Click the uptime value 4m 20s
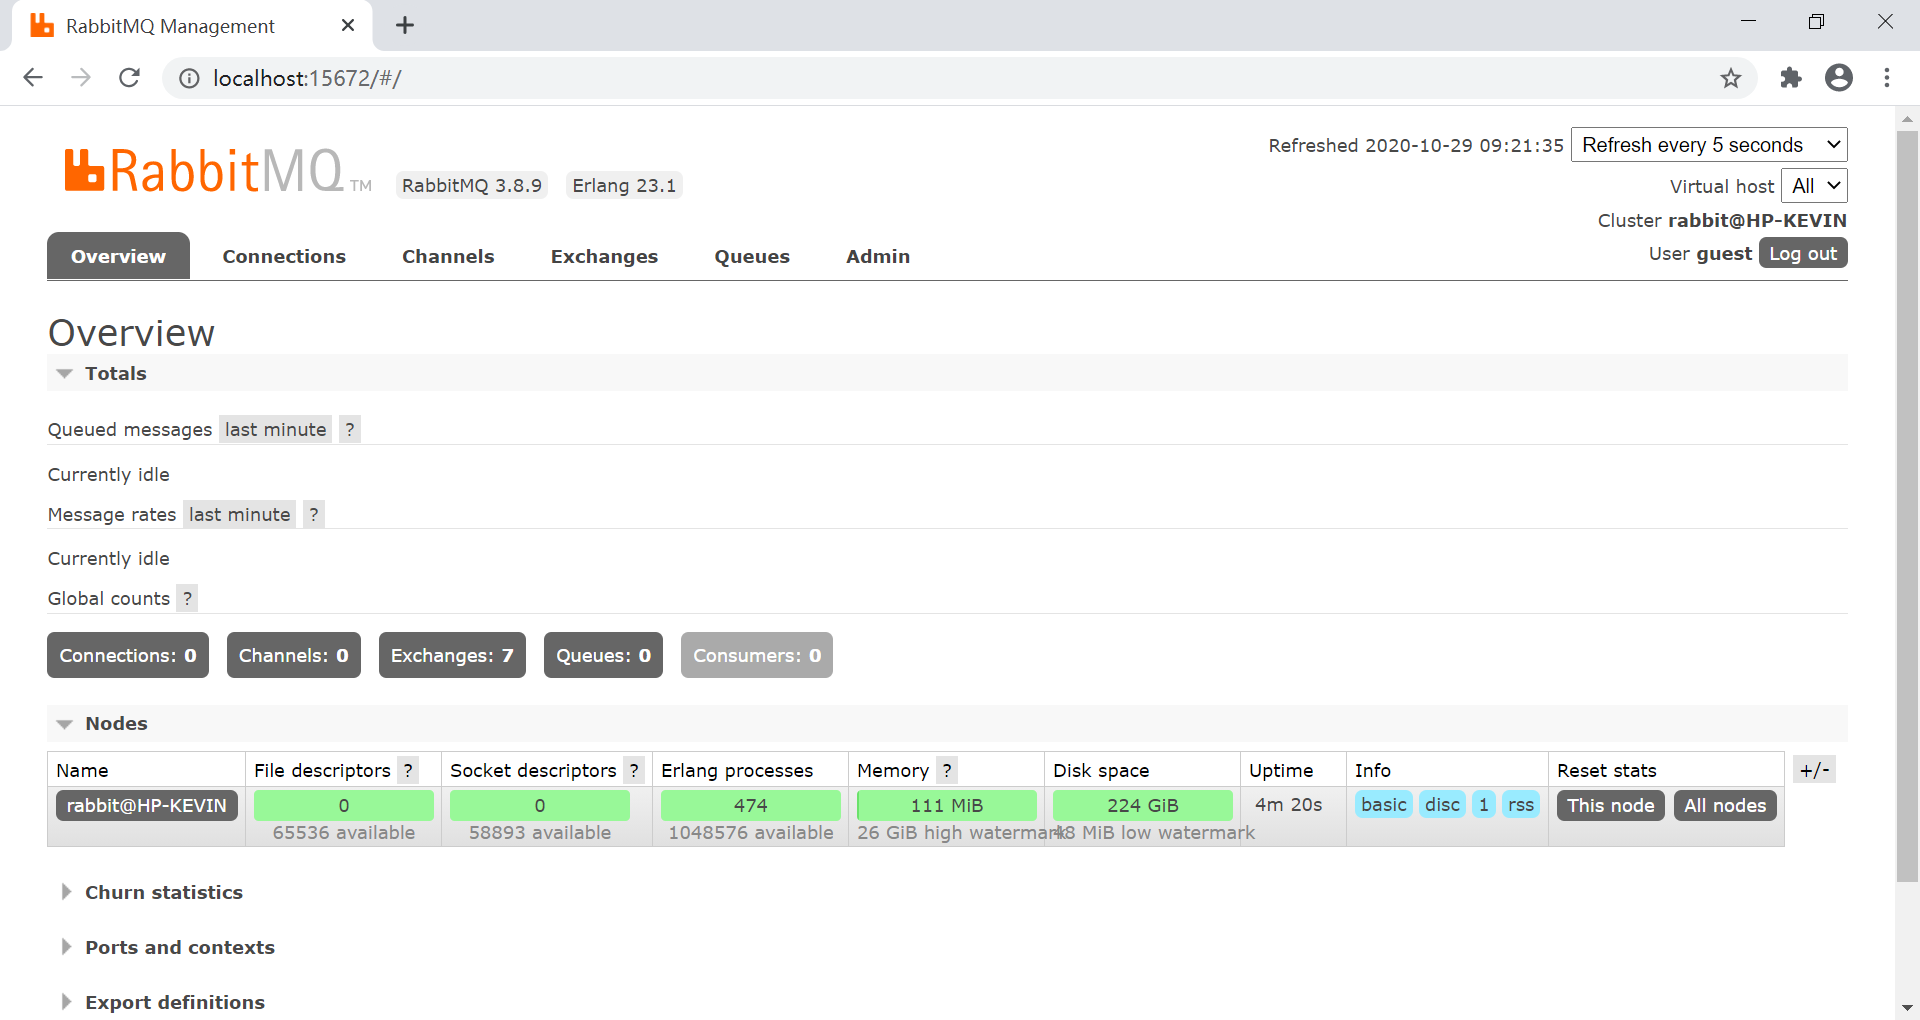This screenshot has width=1920, height=1020. click(1289, 805)
